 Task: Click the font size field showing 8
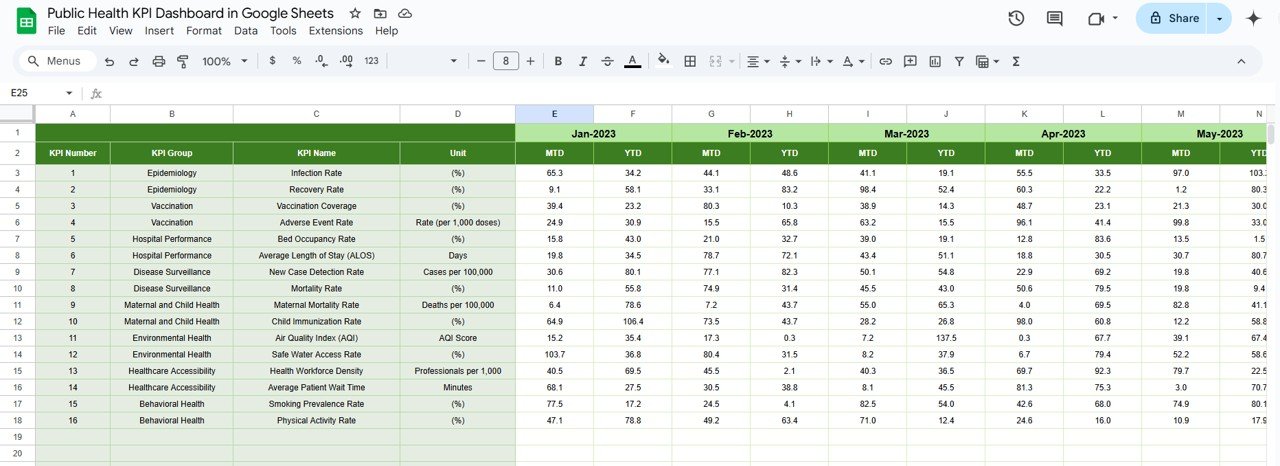click(x=506, y=61)
